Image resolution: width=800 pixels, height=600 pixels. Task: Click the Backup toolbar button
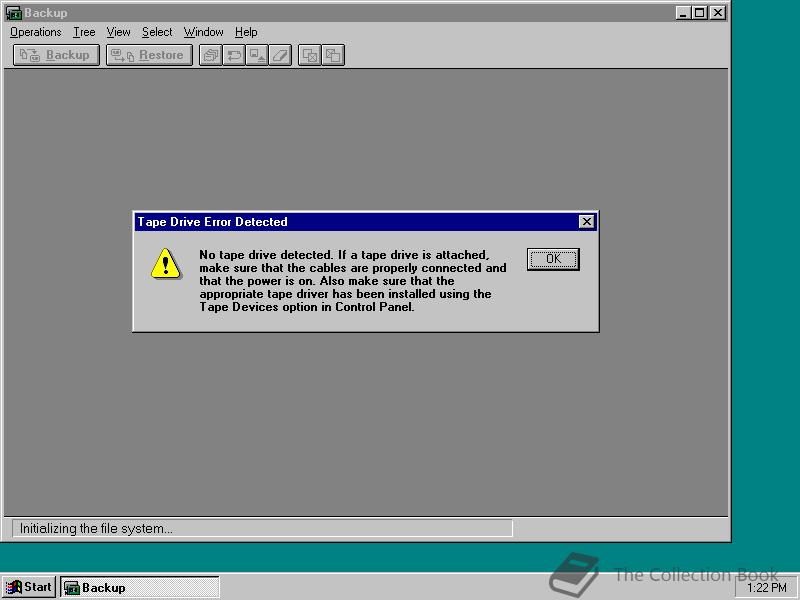click(56, 55)
